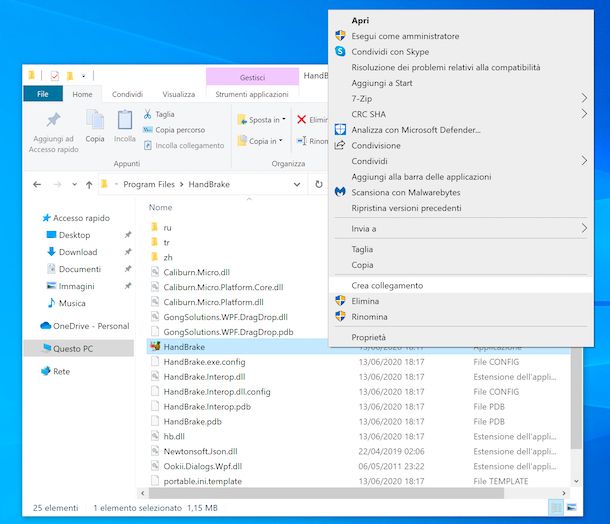Select Rete in navigation pane
Image resolution: width=610 pixels, height=524 pixels.
click(x=56, y=372)
